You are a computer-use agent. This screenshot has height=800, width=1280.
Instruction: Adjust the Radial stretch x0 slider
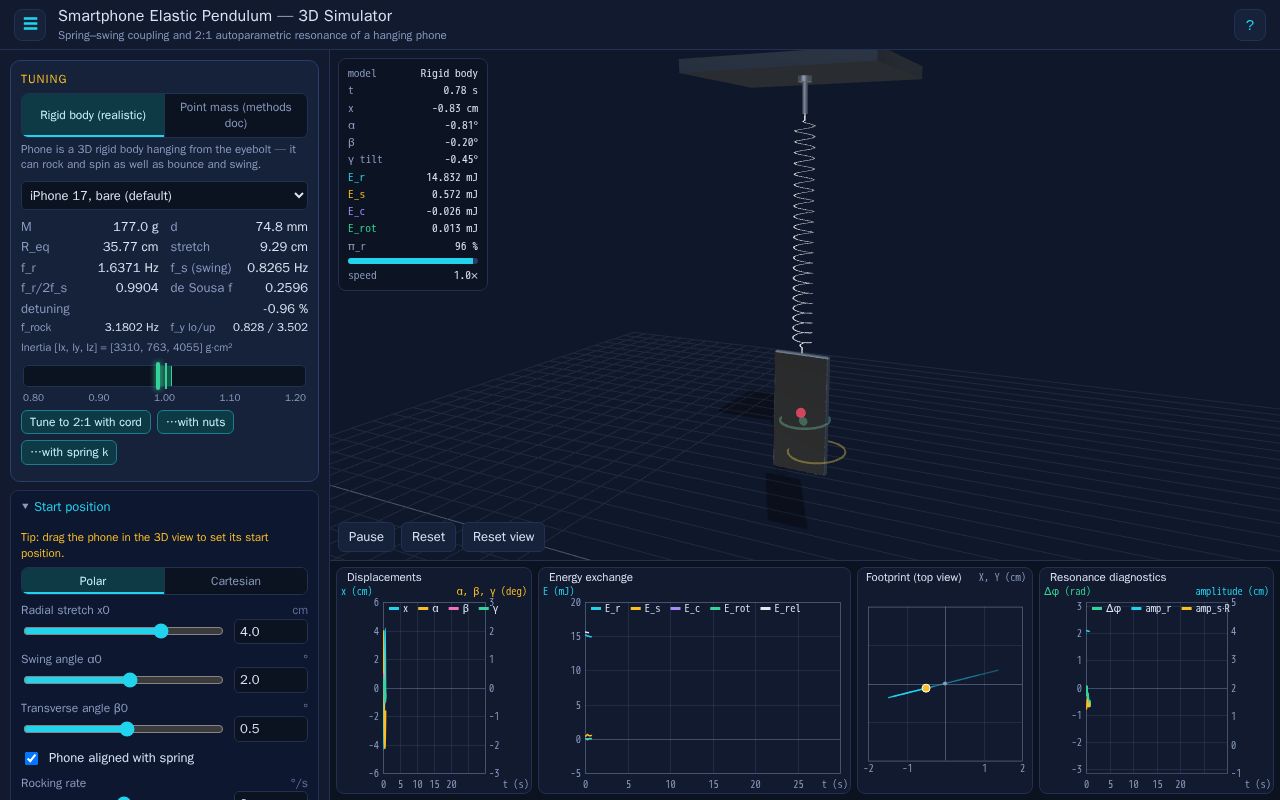(123, 631)
